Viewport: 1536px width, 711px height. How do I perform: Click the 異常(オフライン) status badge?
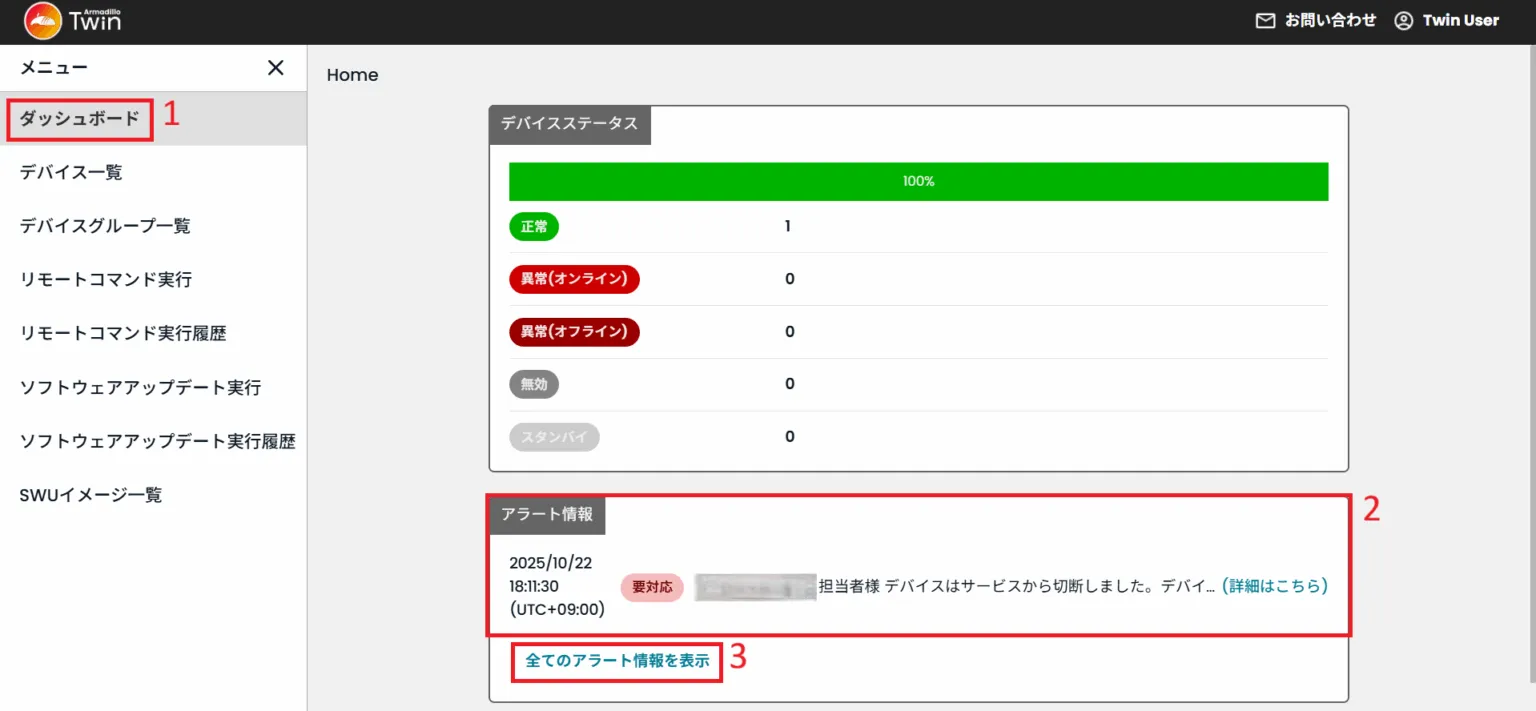tap(574, 331)
